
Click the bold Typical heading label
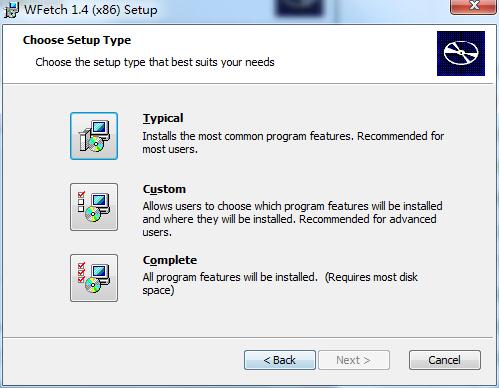(163, 118)
